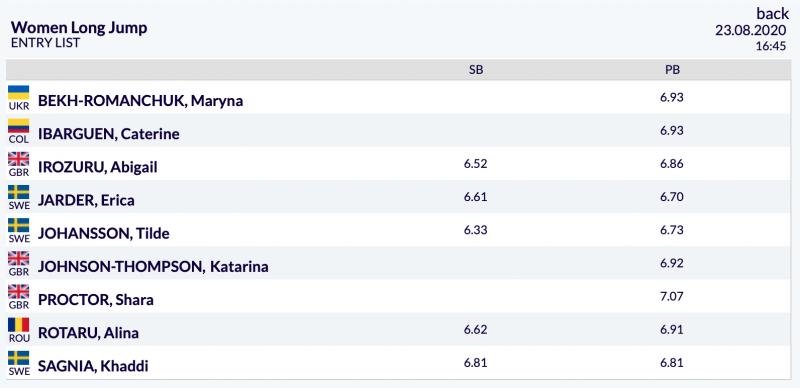Click the Romania flag beside Rotaru, Alina
This screenshot has width=800, height=388.
(19, 325)
